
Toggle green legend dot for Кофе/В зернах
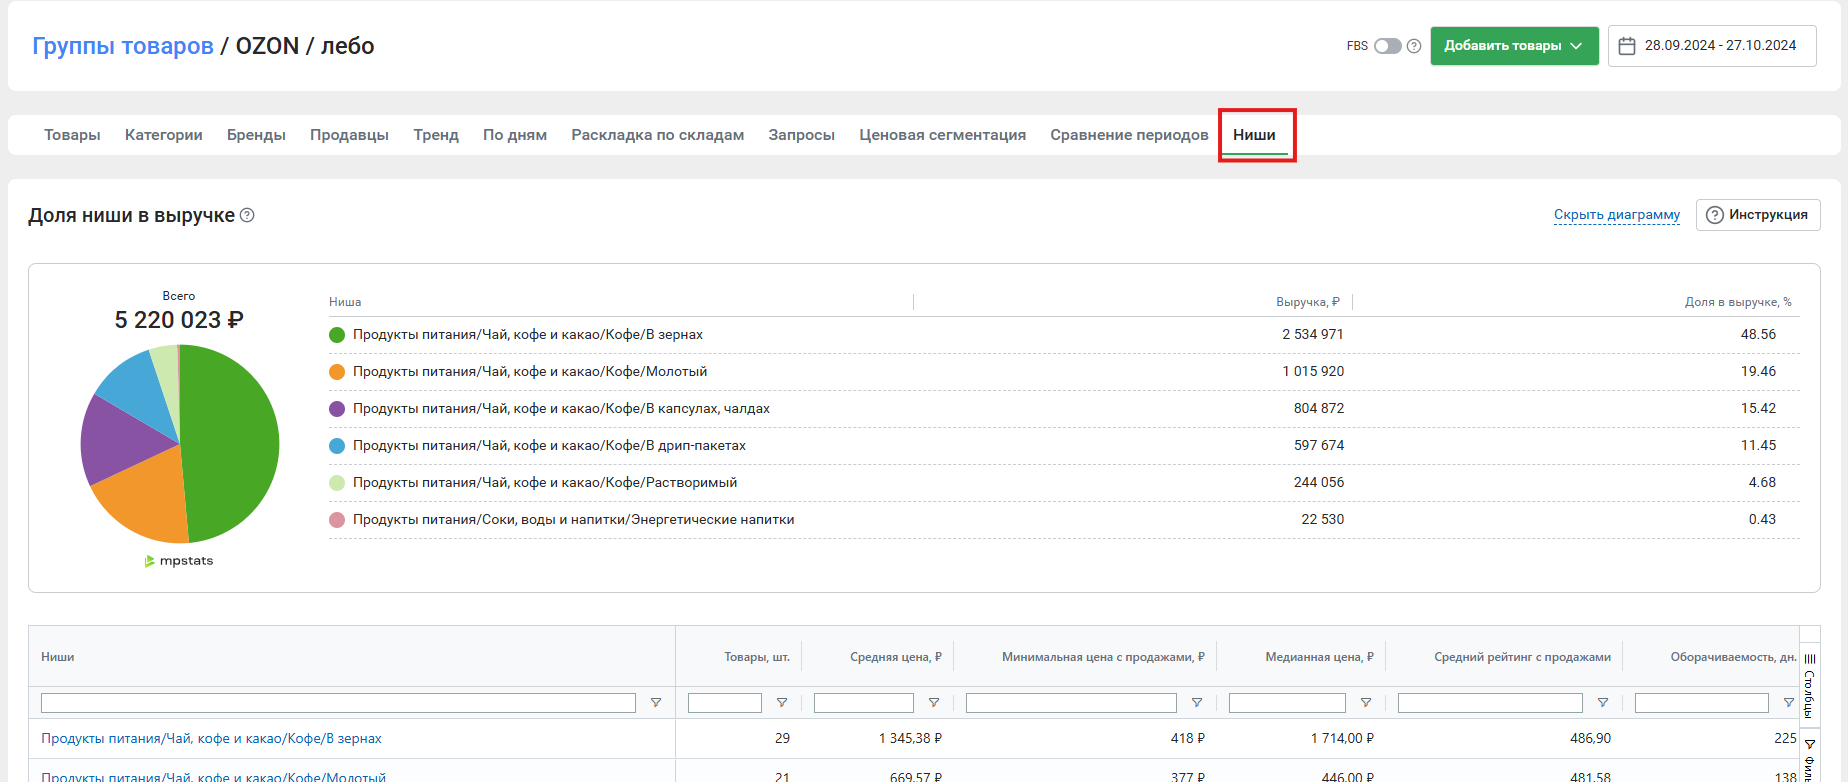click(x=337, y=335)
